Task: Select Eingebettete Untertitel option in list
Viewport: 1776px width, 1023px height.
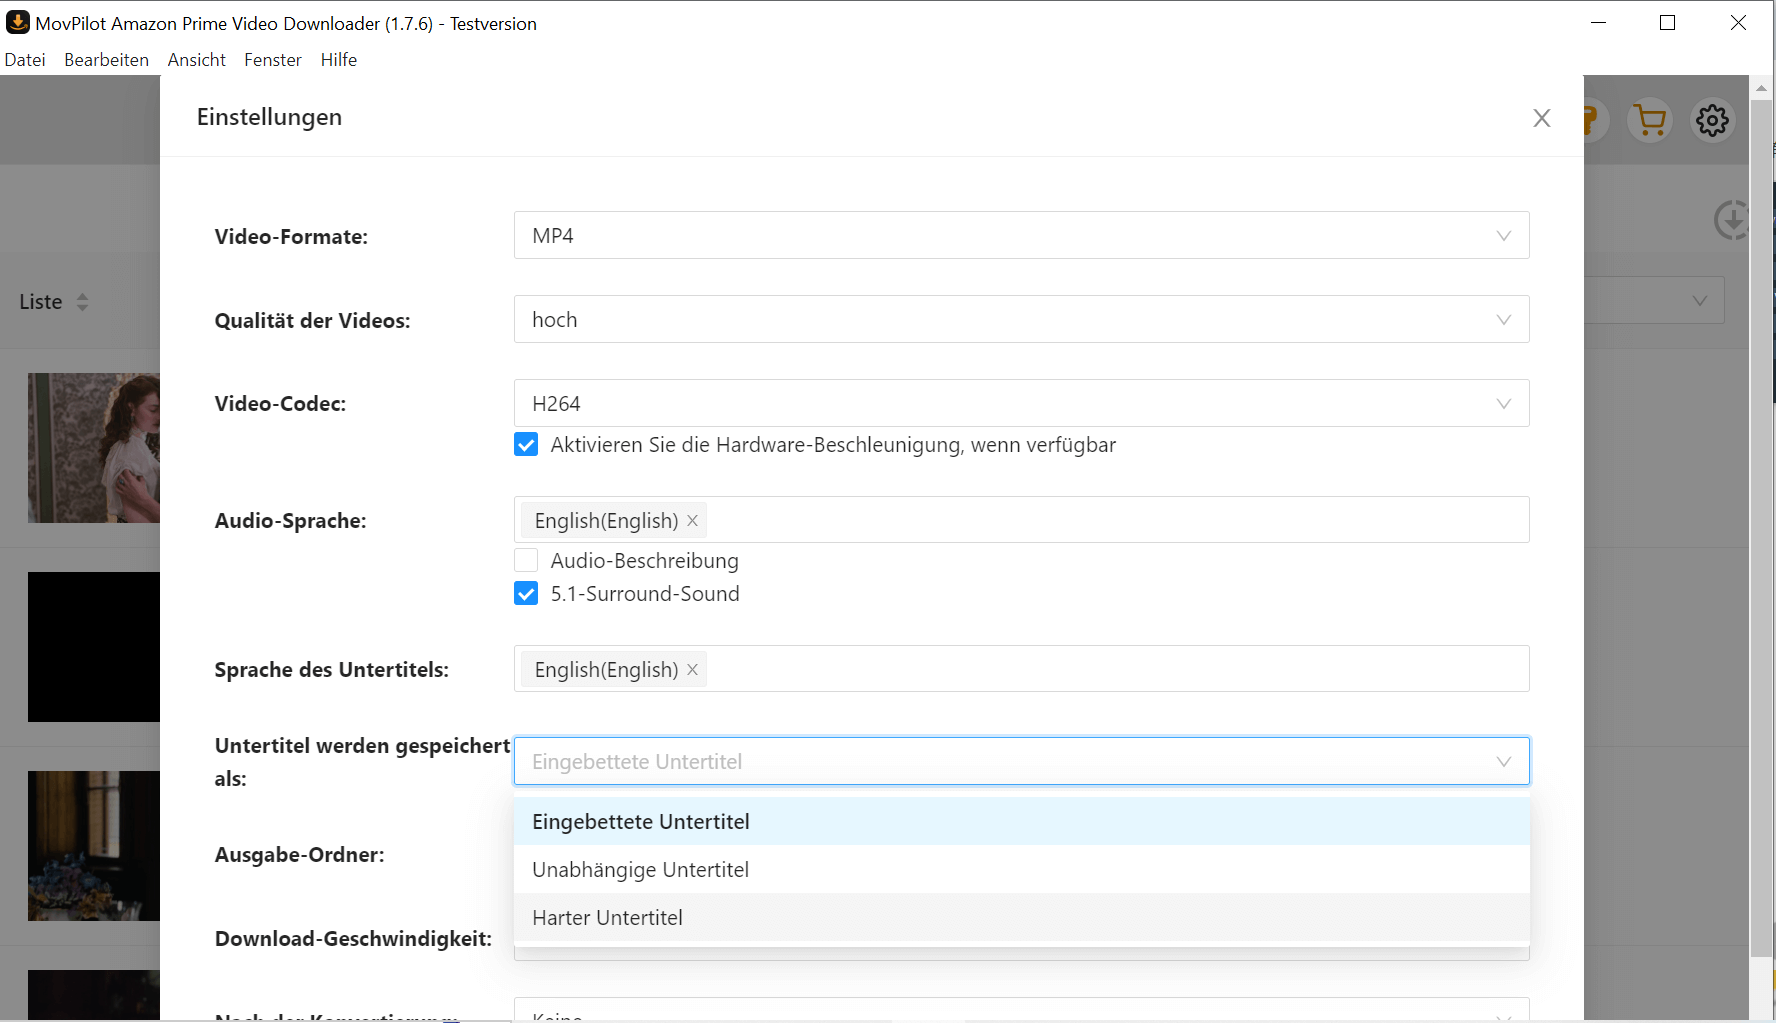Action: pyautogui.click(x=1021, y=821)
